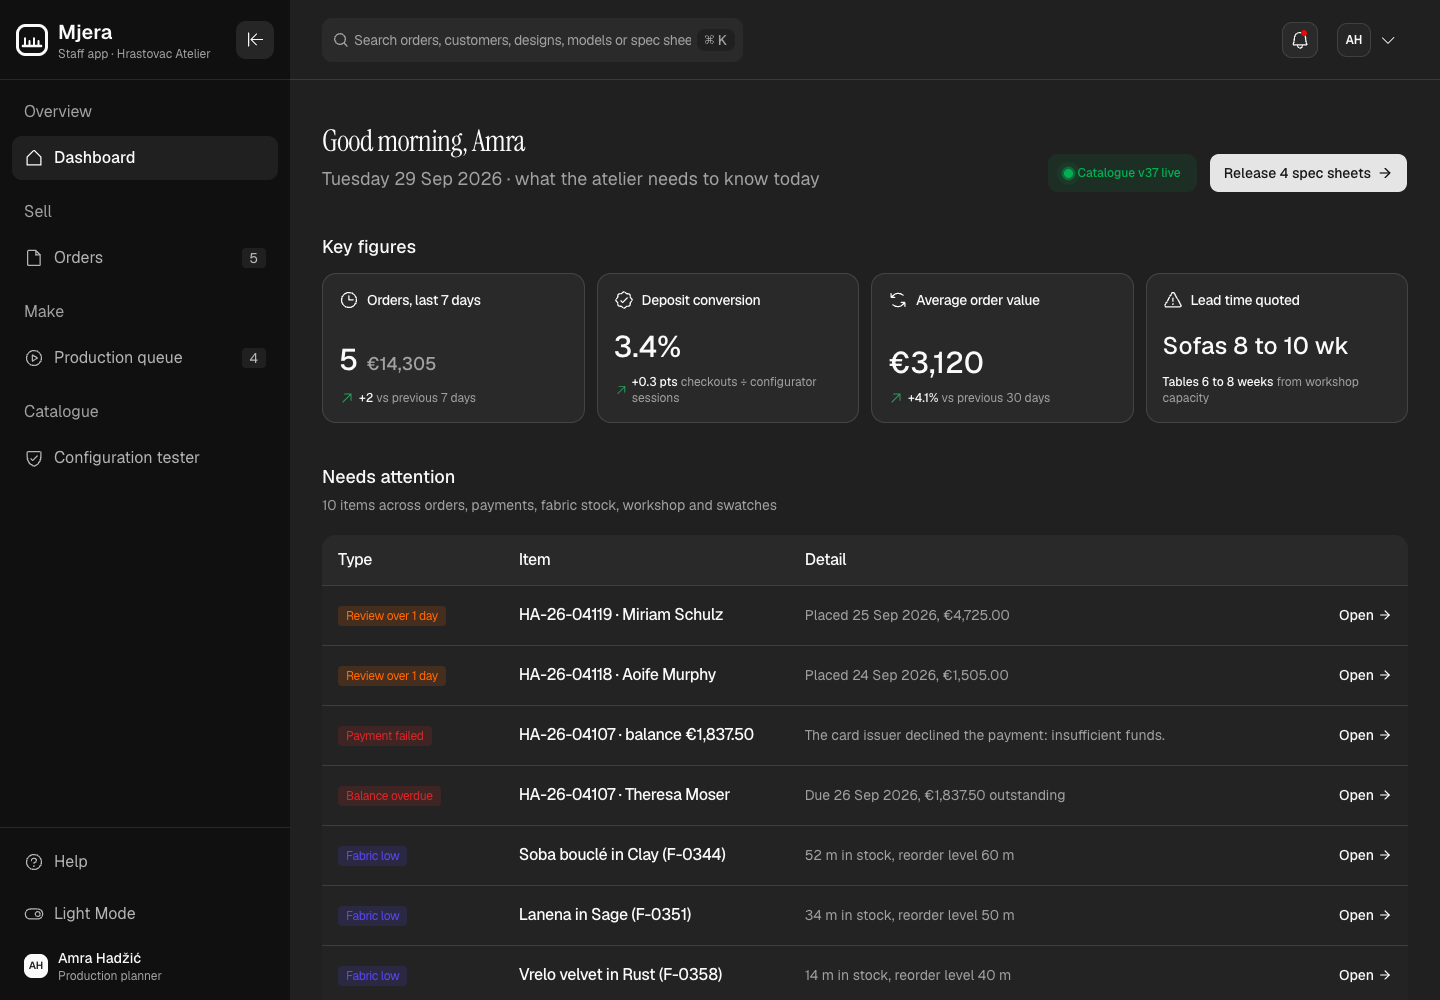Open the Miriam Schulz order row
The image size is (1440, 1000).
(864, 615)
